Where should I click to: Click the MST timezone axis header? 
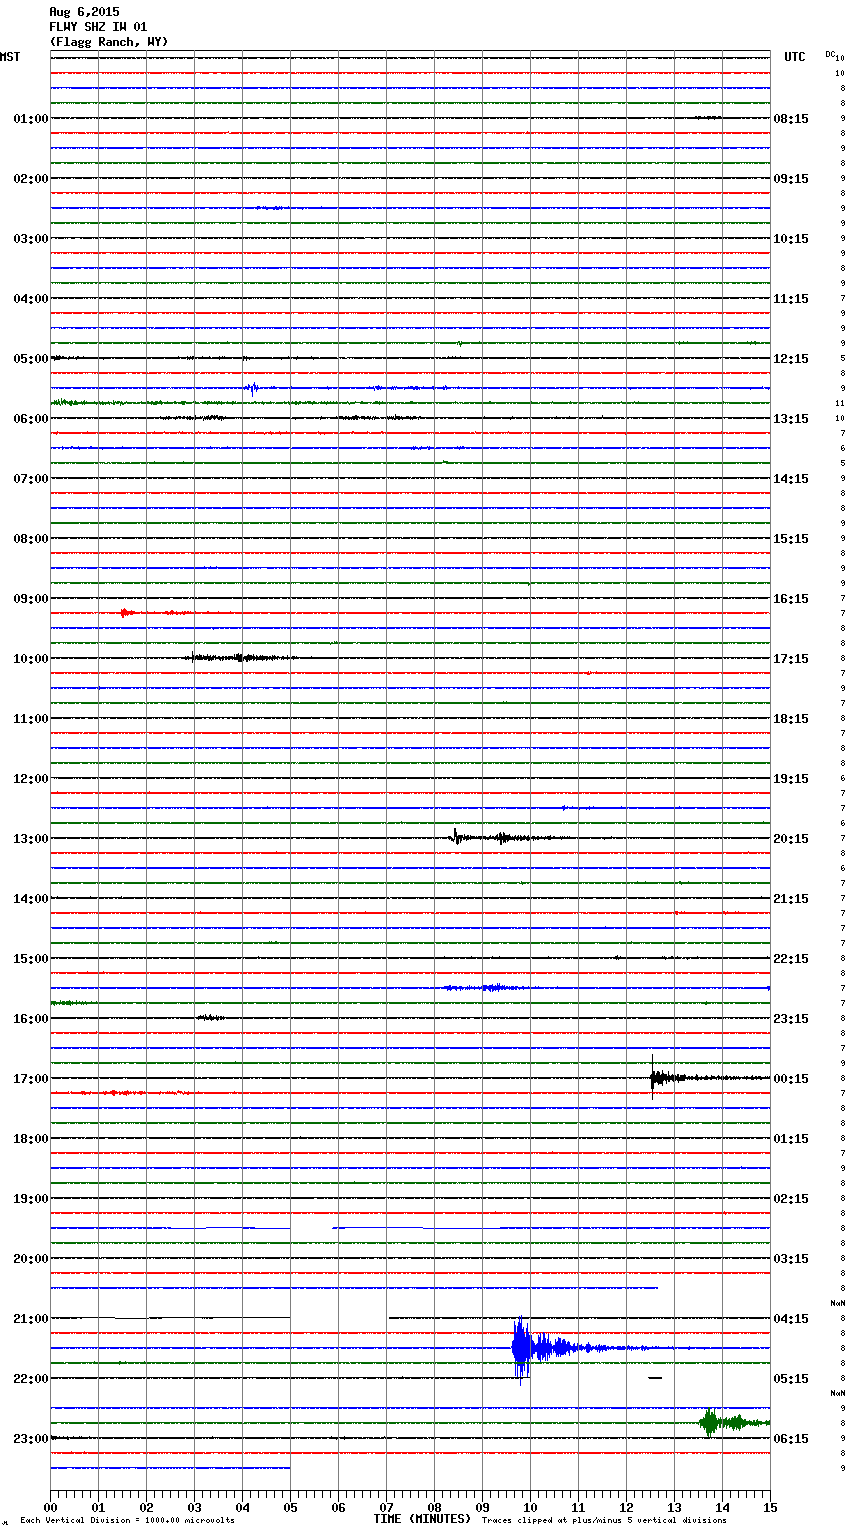coord(10,57)
